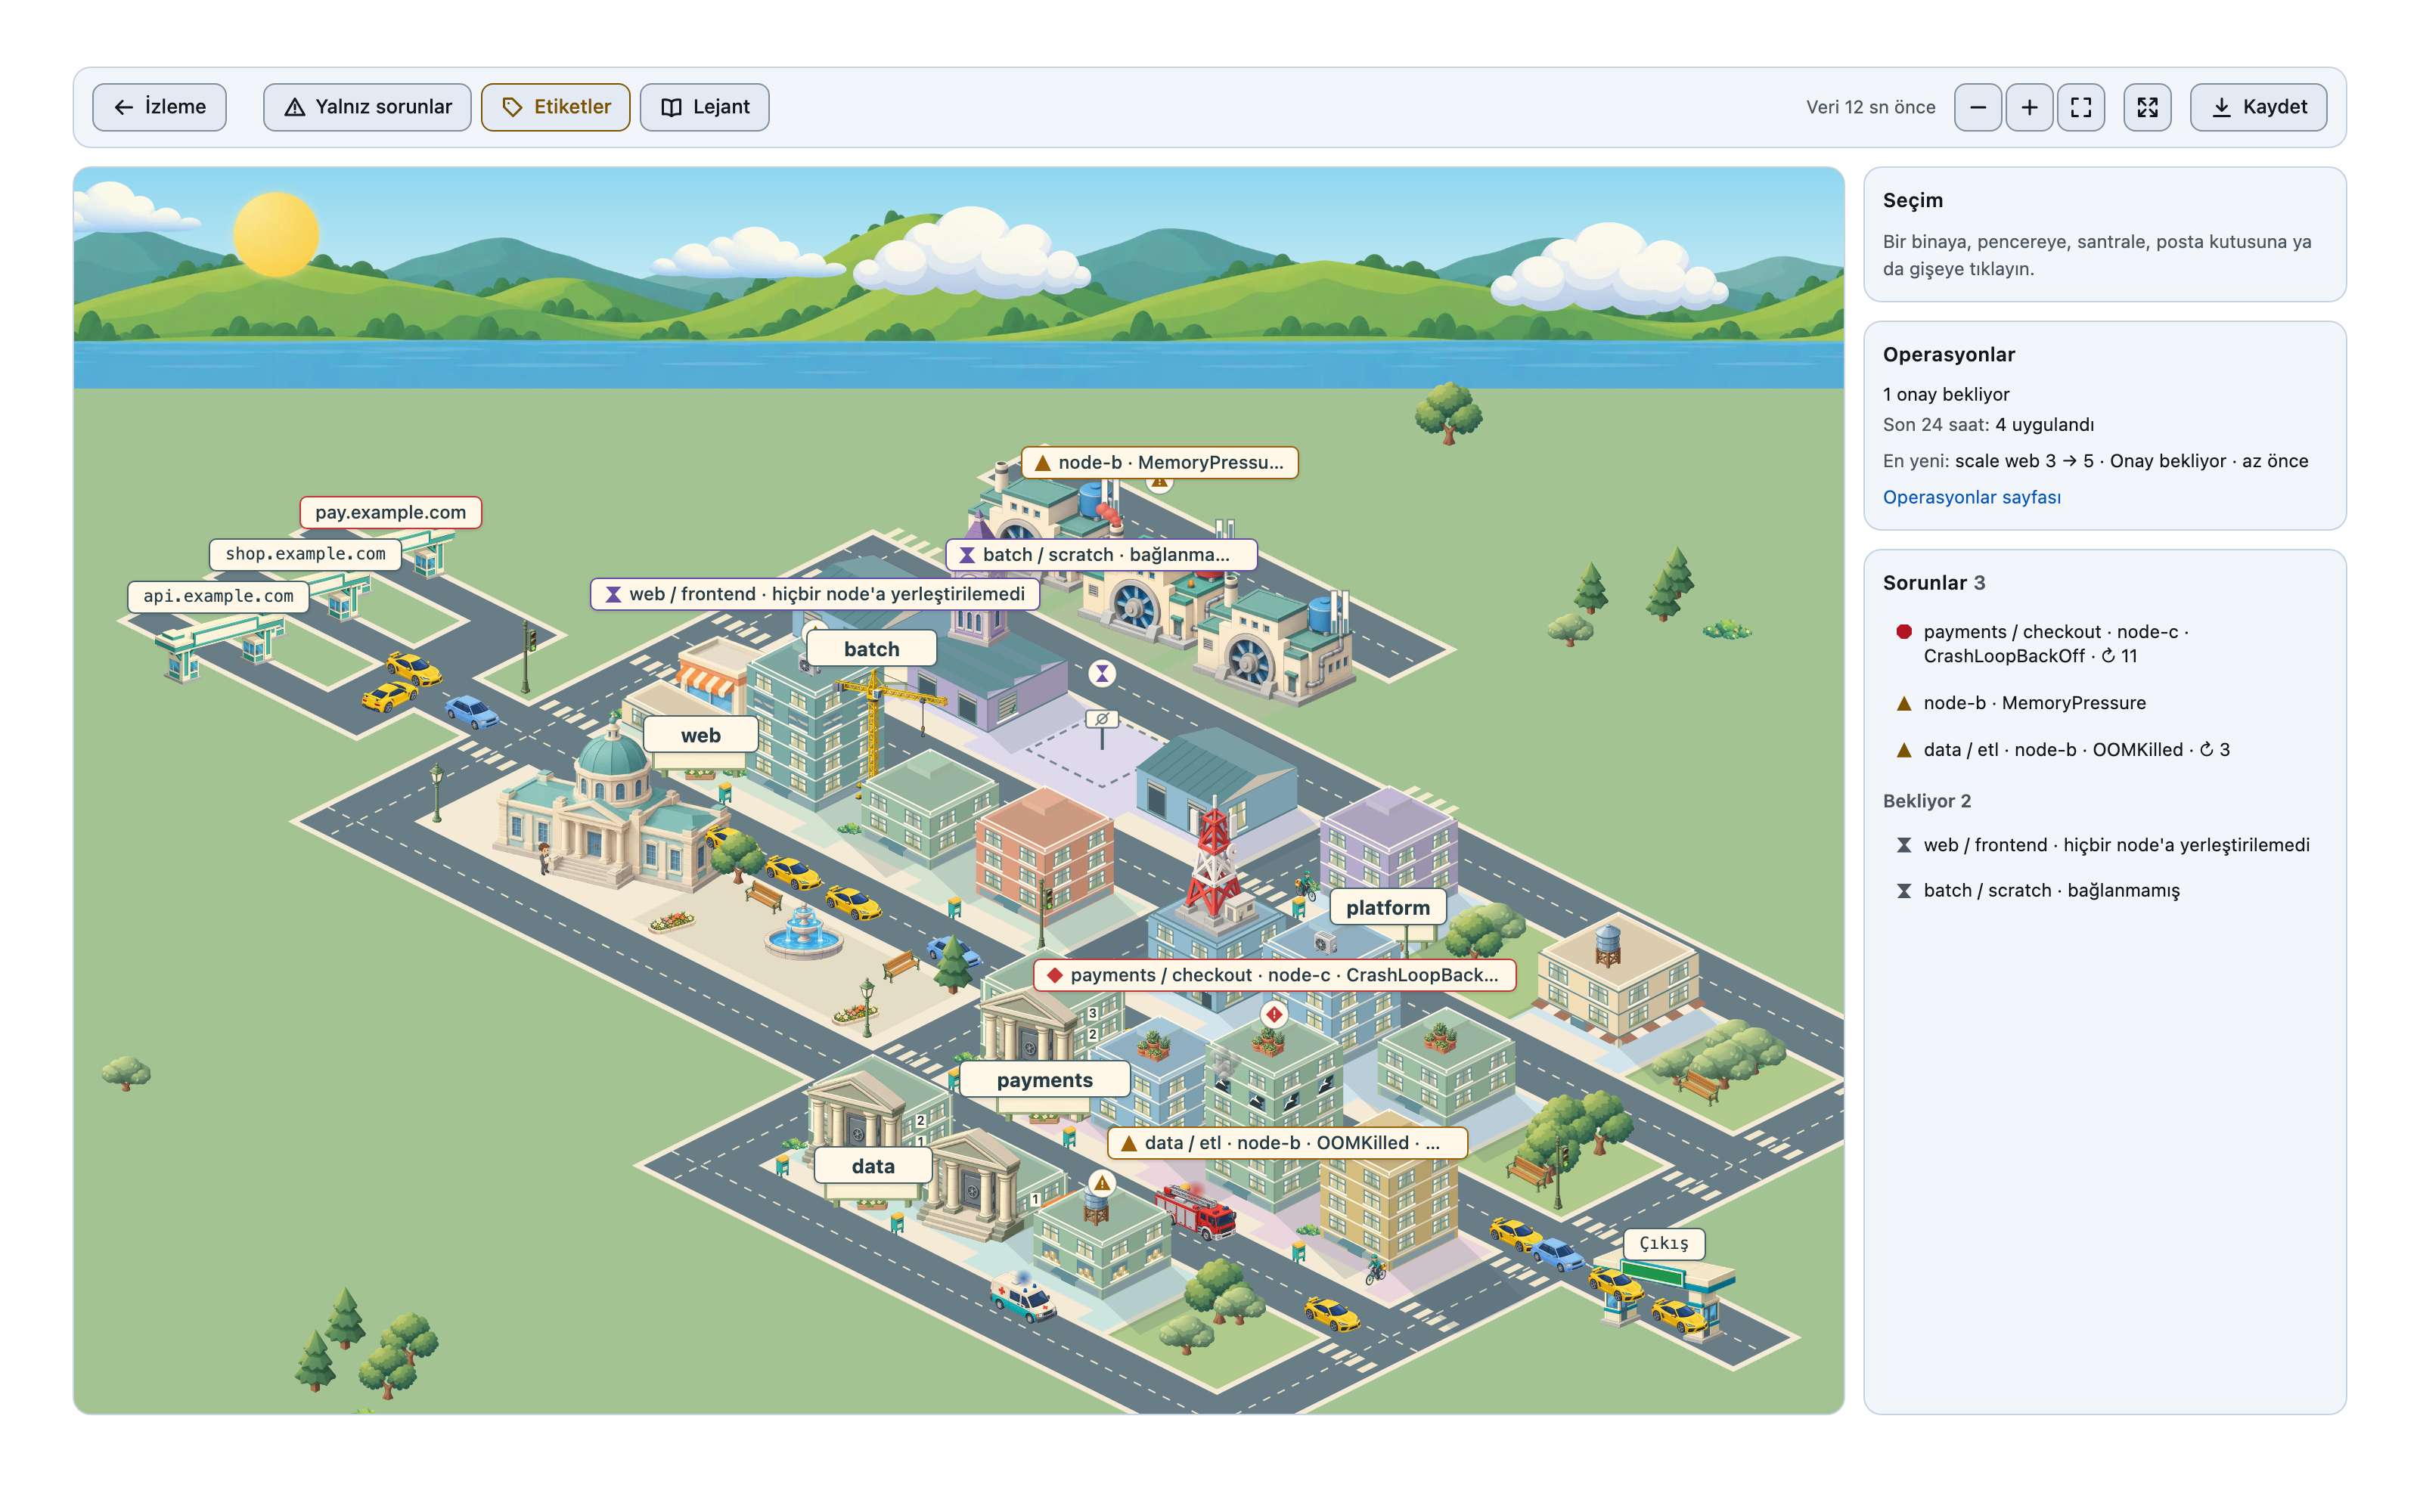This screenshot has width=2420, height=1512.
Task: Select the web namespace label
Action: (x=700, y=735)
